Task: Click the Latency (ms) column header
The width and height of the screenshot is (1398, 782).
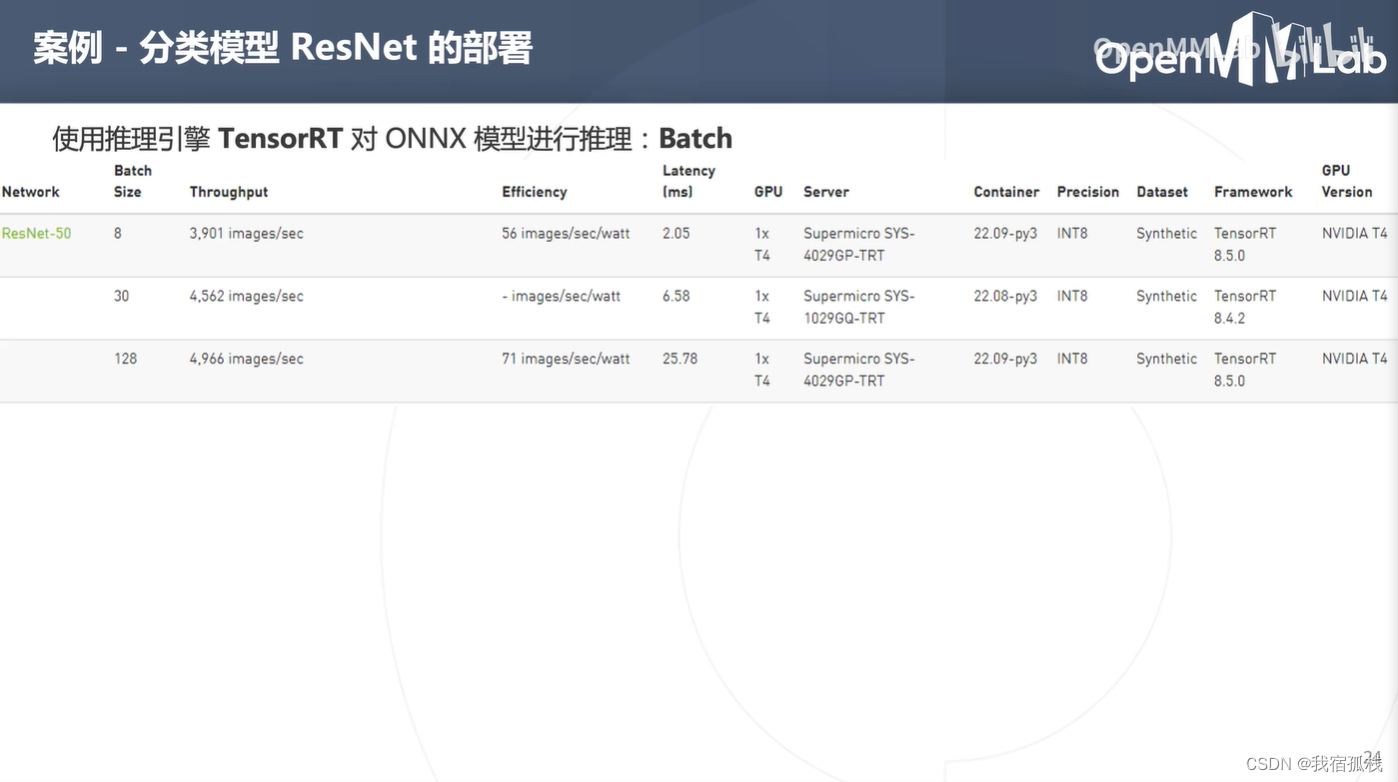Action: click(689, 181)
